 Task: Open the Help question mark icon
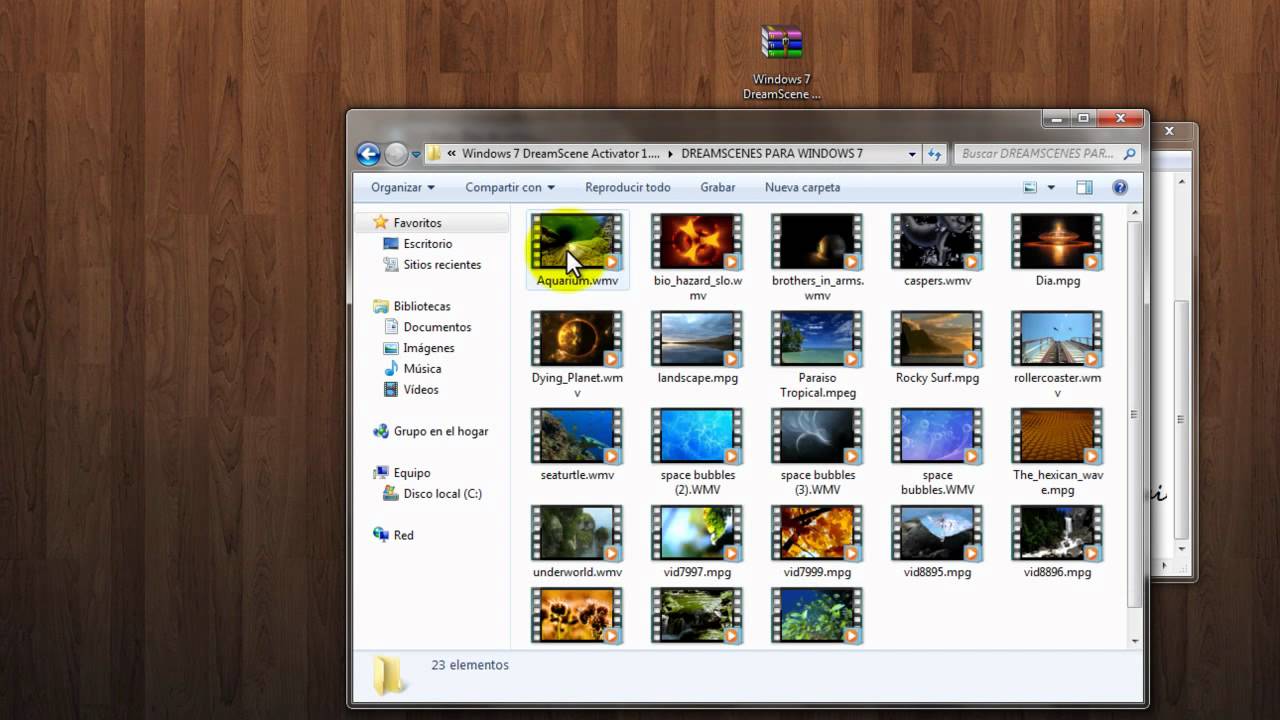click(x=1120, y=187)
